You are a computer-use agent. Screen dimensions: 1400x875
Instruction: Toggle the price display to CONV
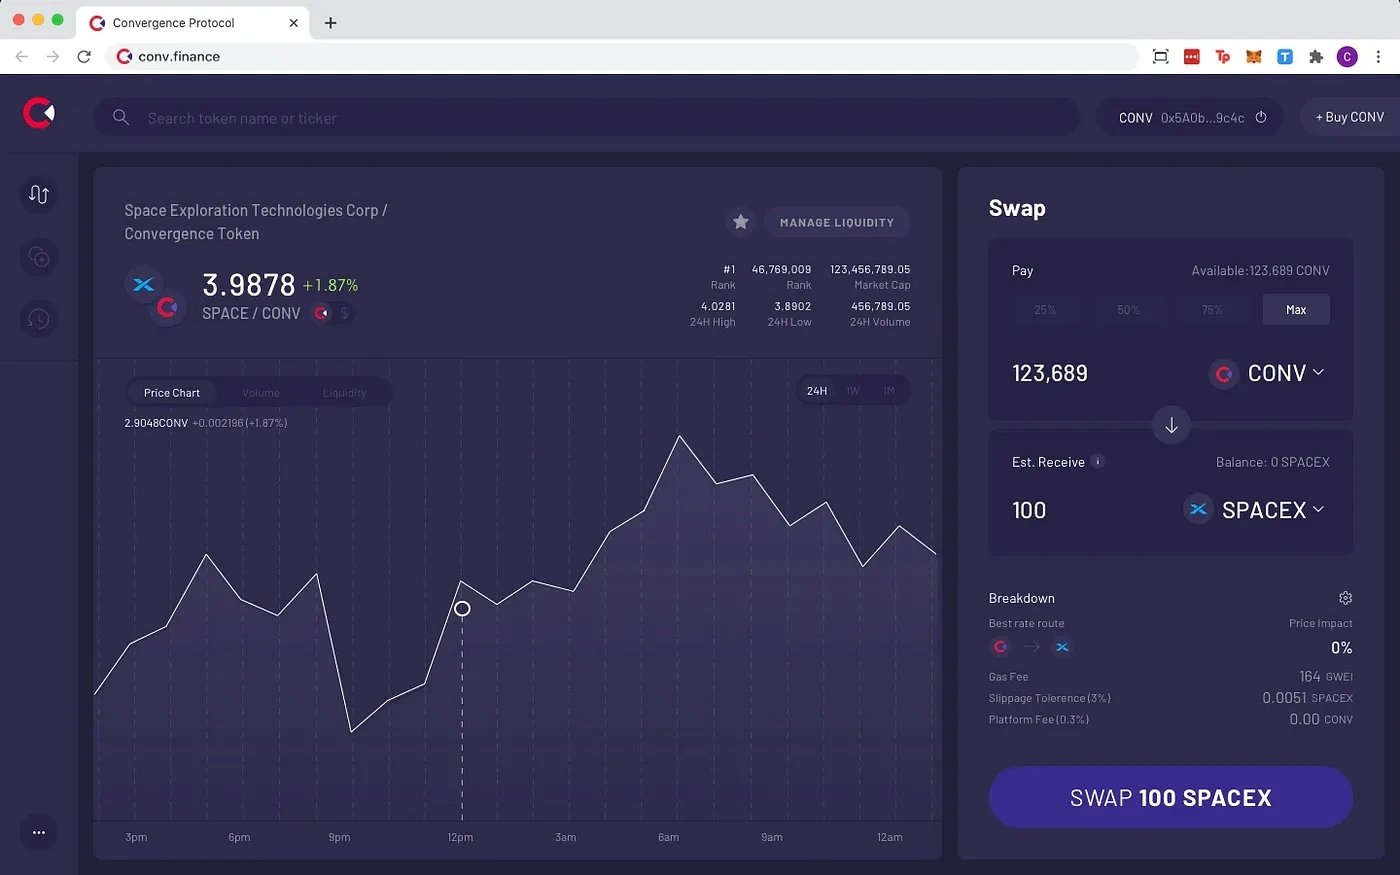(x=322, y=313)
